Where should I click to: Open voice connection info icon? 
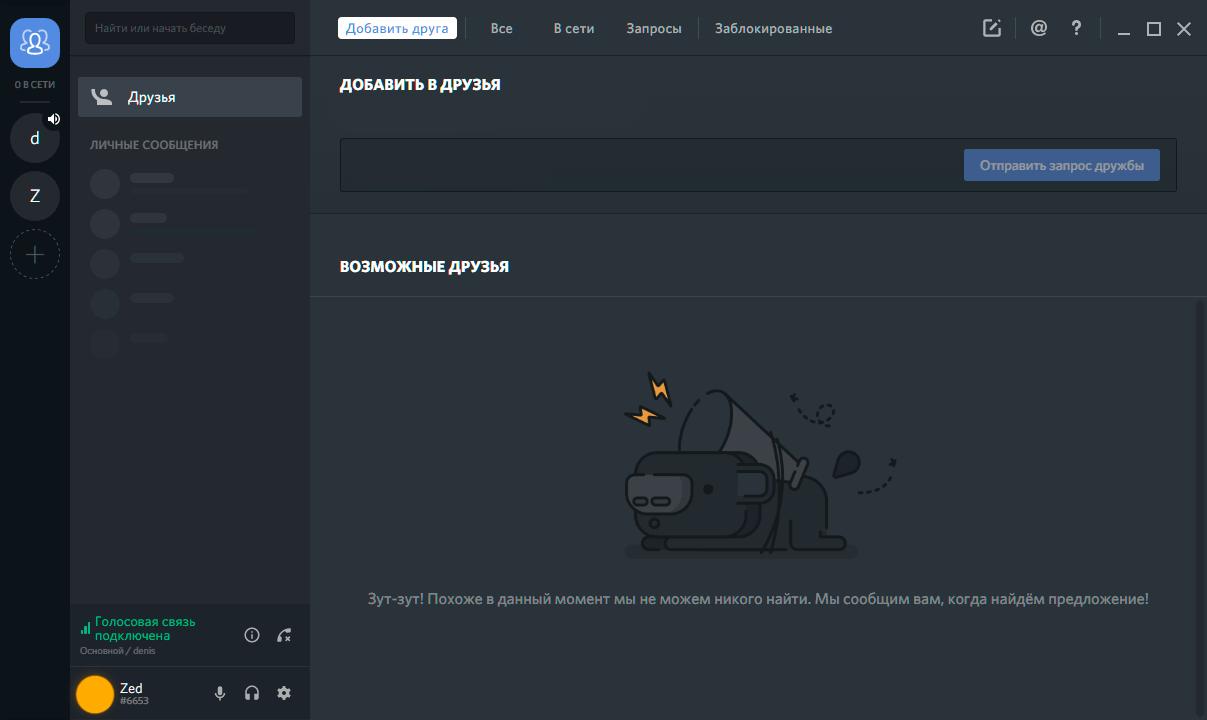(x=252, y=635)
